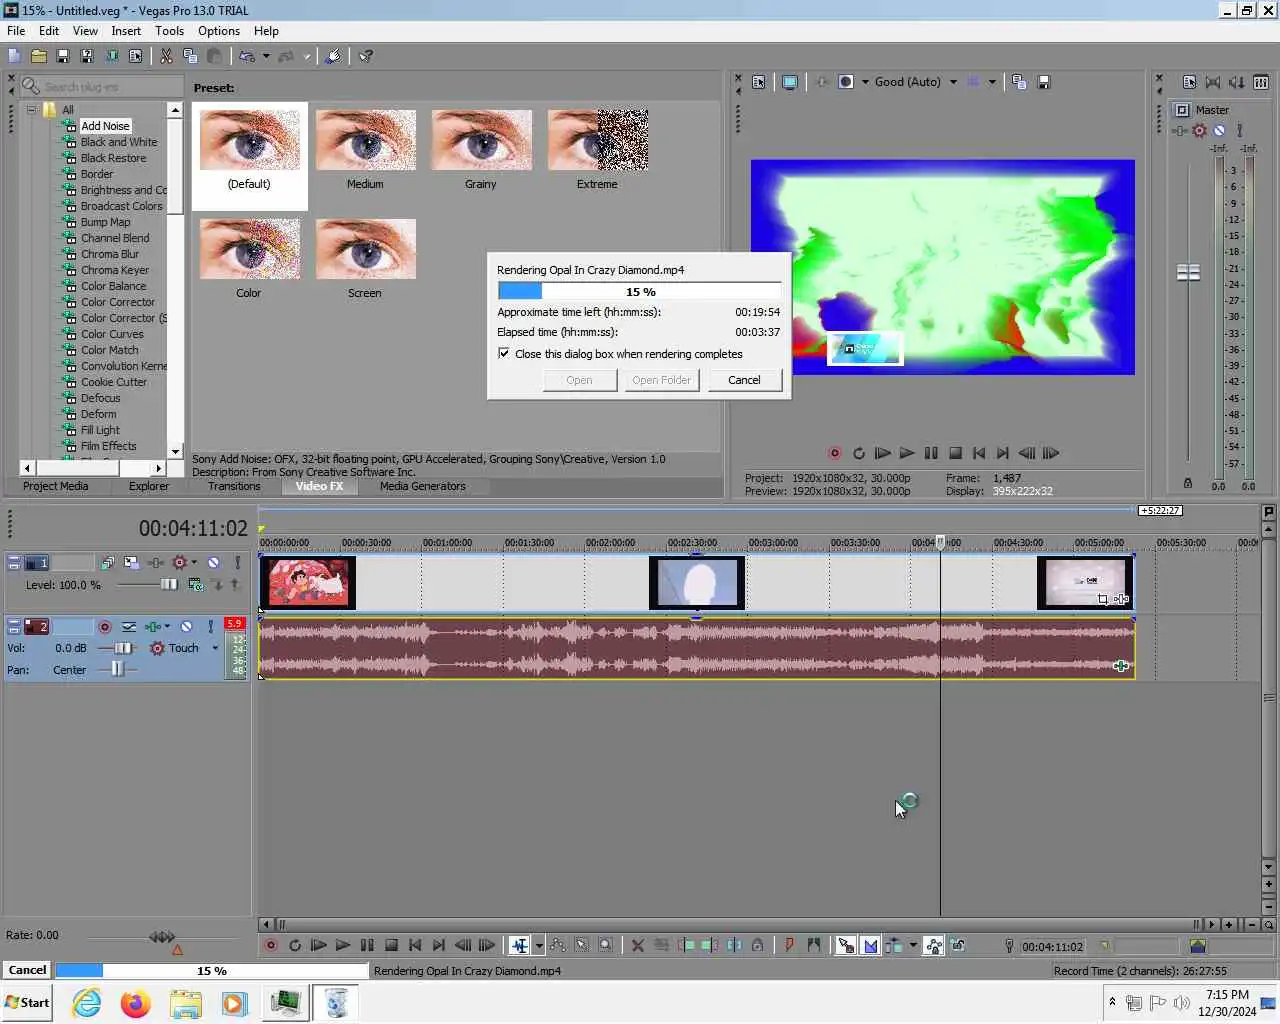Solo audio track 2
The image size is (1280, 1024).
tap(210, 627)
